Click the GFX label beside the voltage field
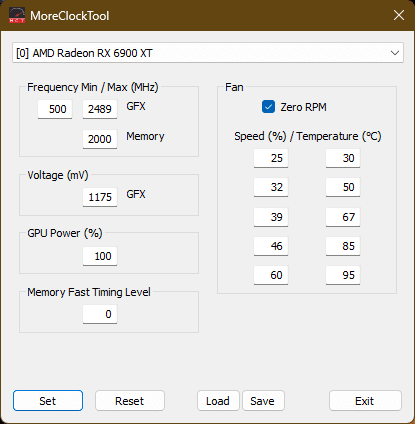 [136, 194]
